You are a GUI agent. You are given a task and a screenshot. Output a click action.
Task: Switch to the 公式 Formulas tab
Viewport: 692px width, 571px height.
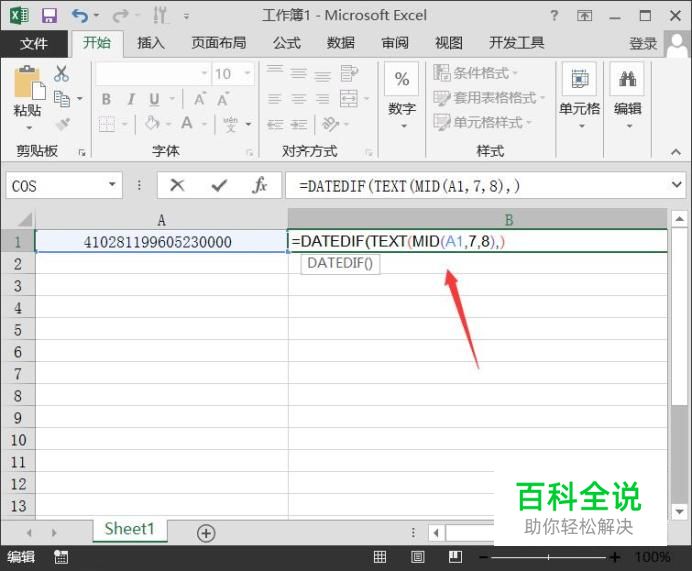point(287,43)
